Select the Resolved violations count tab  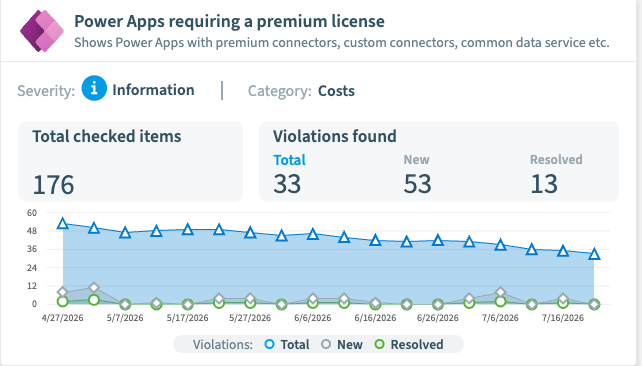[556, 174]
